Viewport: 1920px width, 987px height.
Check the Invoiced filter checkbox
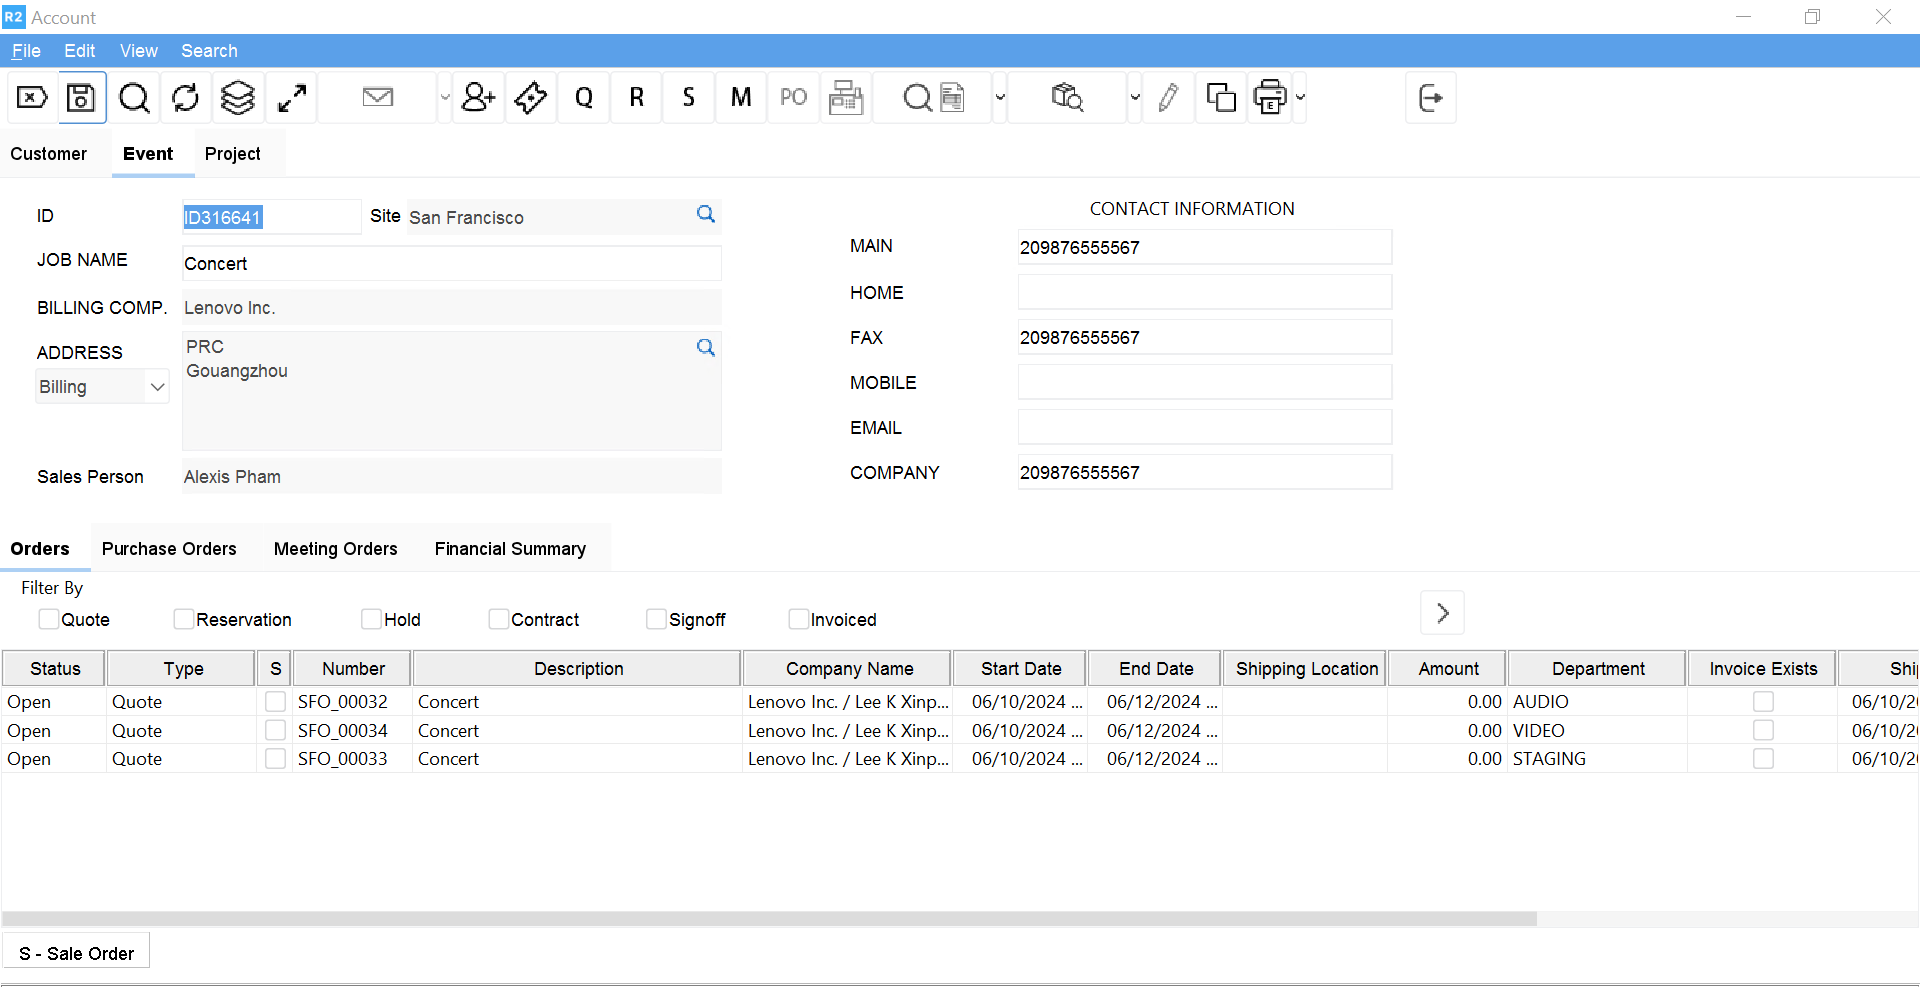798,620
